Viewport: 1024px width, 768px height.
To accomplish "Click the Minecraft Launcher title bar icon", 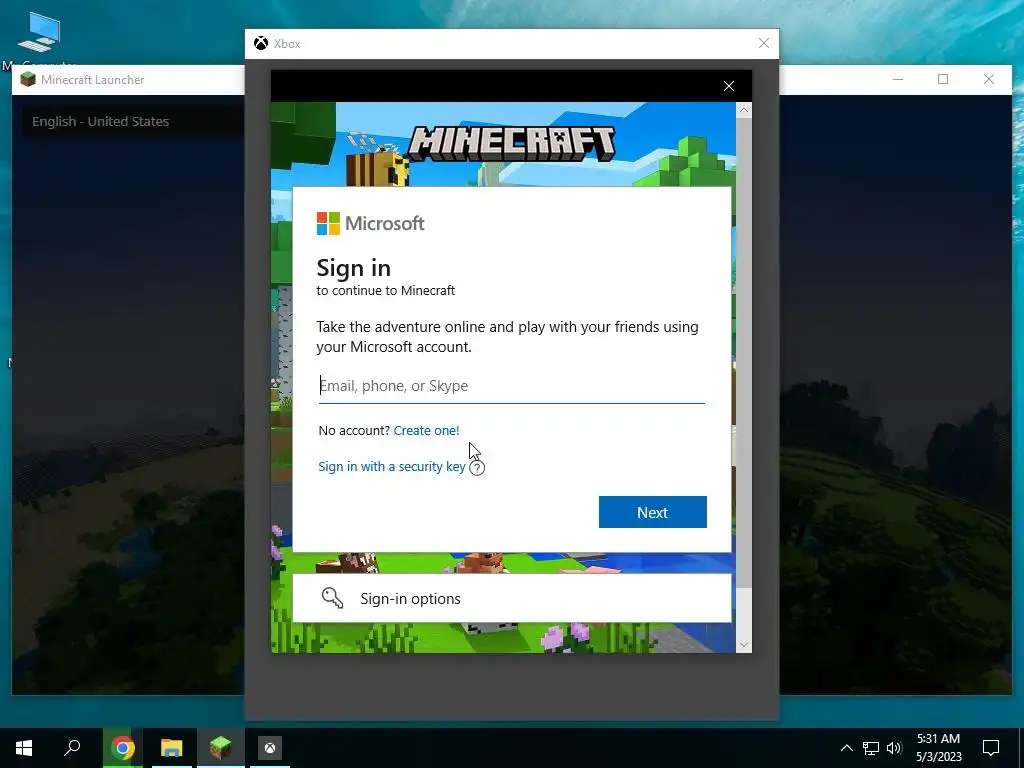I will [27, 80].
